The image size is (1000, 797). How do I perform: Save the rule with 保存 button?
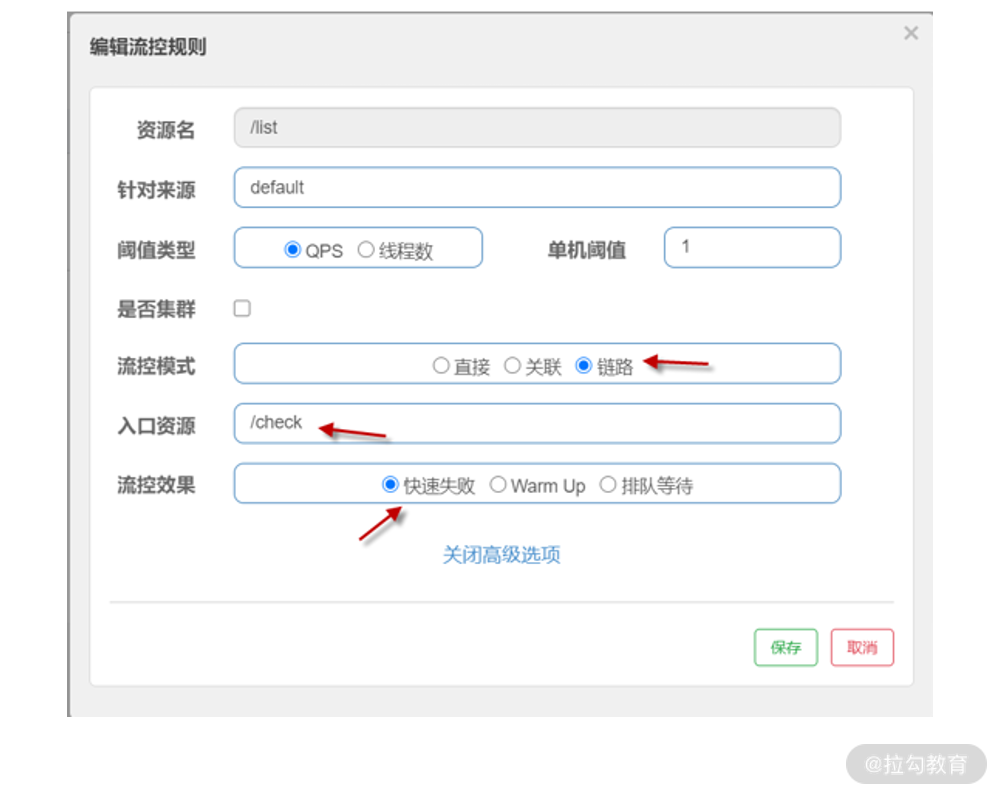point(786,647)
